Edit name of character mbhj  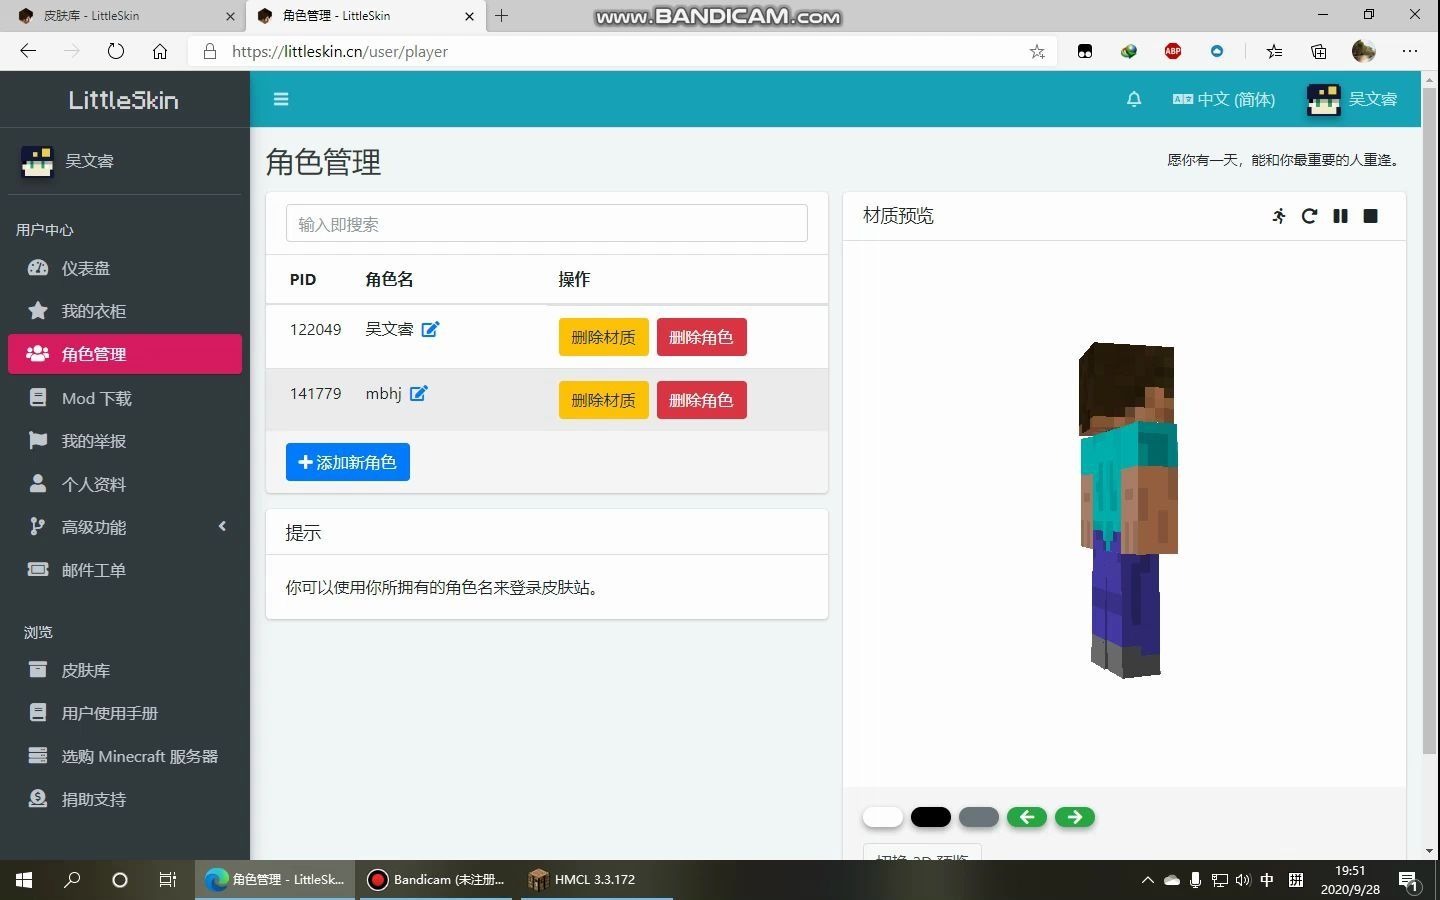[x=419, y=393]
